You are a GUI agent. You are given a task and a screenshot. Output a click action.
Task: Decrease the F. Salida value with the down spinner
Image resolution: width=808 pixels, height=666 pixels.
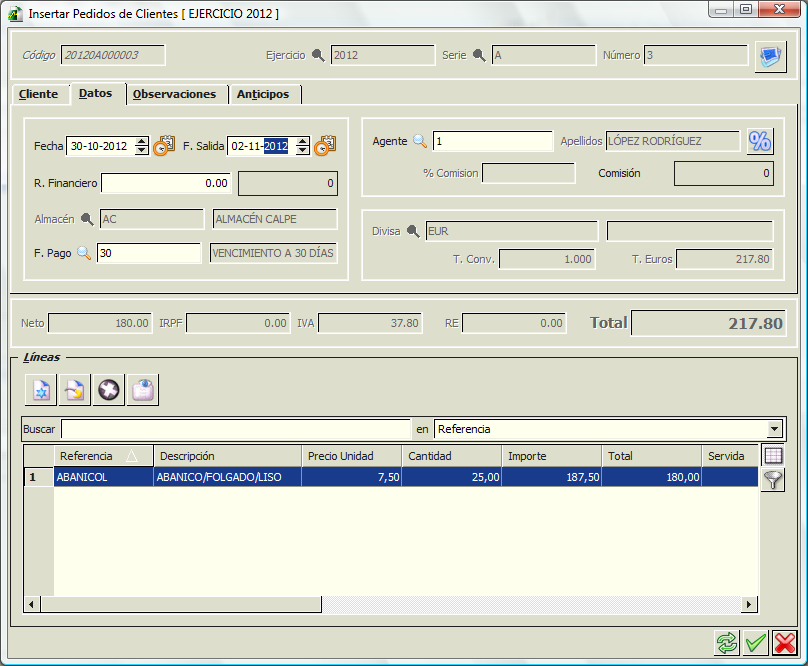pyautogui.click(x=303, y=150)
